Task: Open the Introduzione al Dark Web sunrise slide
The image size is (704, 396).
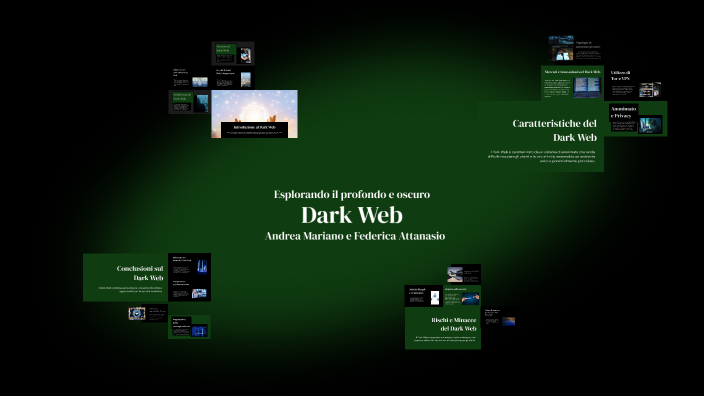Action: tap(255, 114)
